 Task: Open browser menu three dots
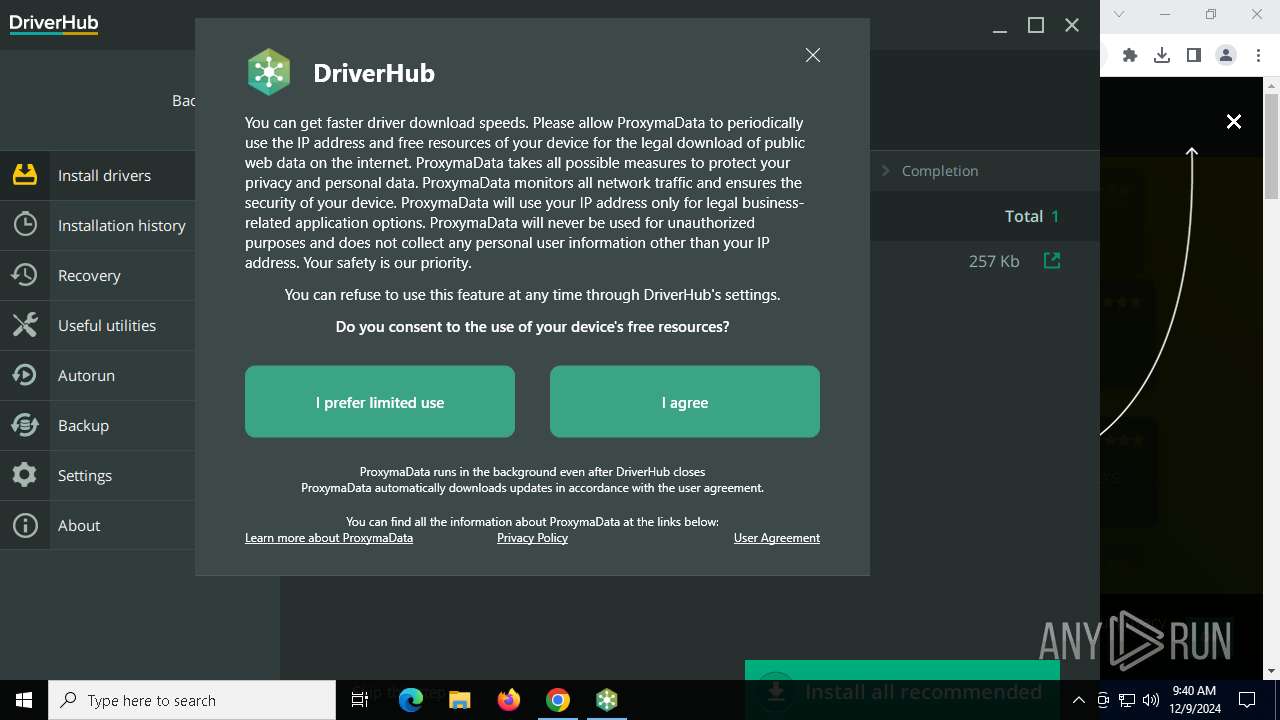pyautogui.click(x=1259, y=55)
